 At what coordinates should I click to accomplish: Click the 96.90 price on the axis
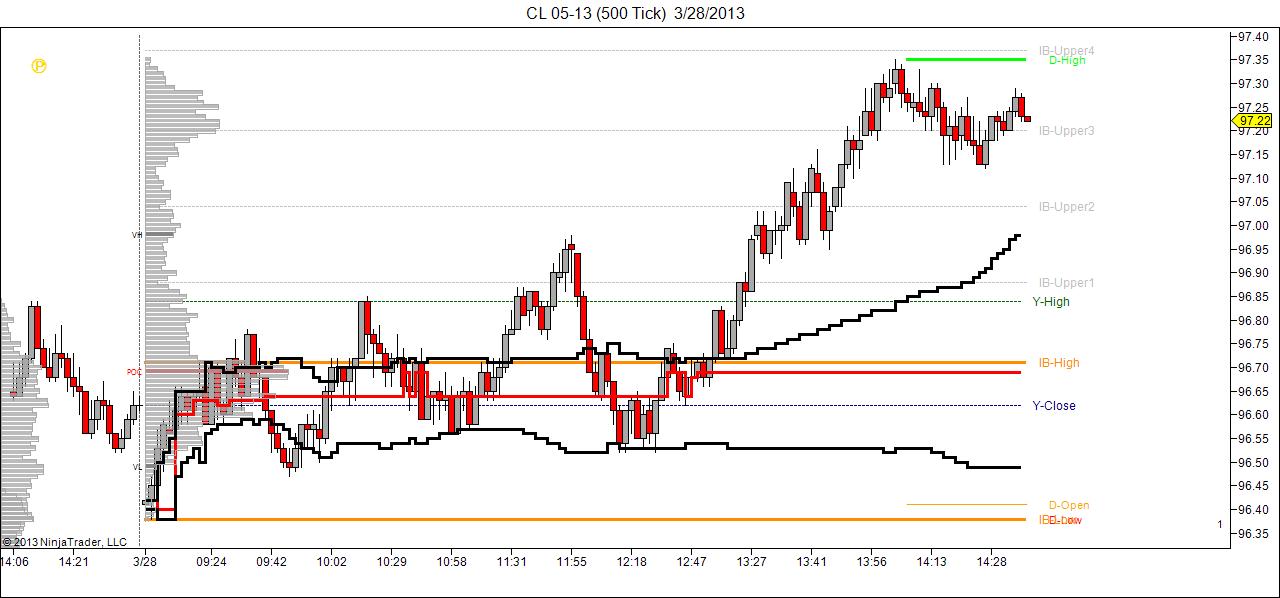1252,272
